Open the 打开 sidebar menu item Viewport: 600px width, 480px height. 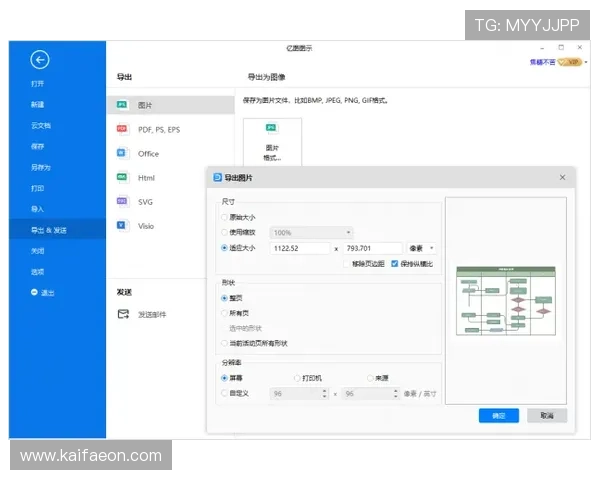coord(38,84)
